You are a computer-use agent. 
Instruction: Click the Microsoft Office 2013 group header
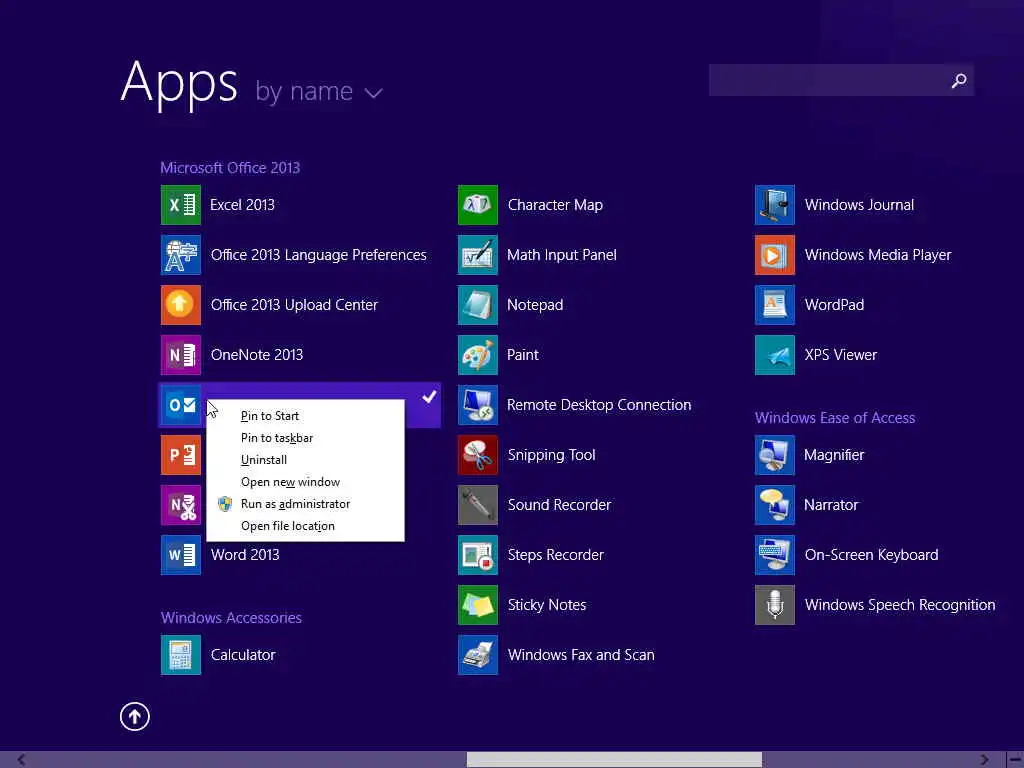click(230, 168)
